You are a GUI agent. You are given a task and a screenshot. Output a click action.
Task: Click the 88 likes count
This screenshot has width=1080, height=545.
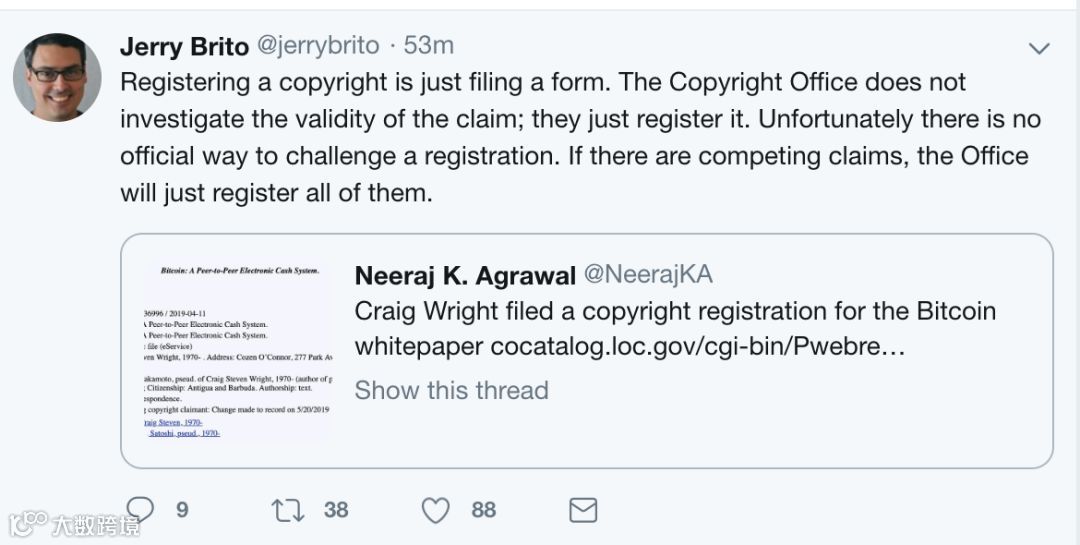point(484,510)
